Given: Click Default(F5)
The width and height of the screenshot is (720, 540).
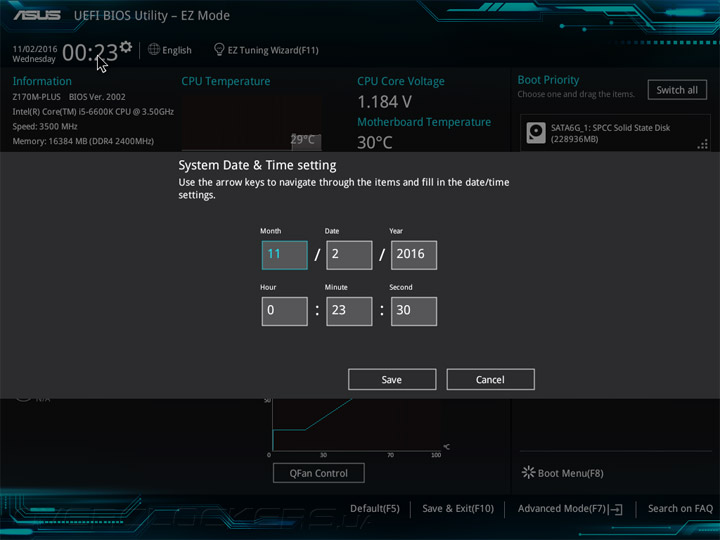Looking at the screenshot, I should coord(375,509).
